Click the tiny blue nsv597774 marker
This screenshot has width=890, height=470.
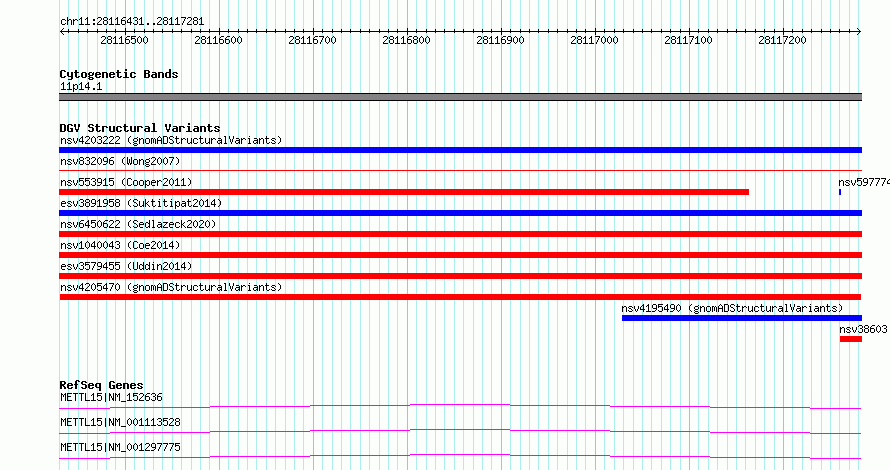tap(840, 192)
